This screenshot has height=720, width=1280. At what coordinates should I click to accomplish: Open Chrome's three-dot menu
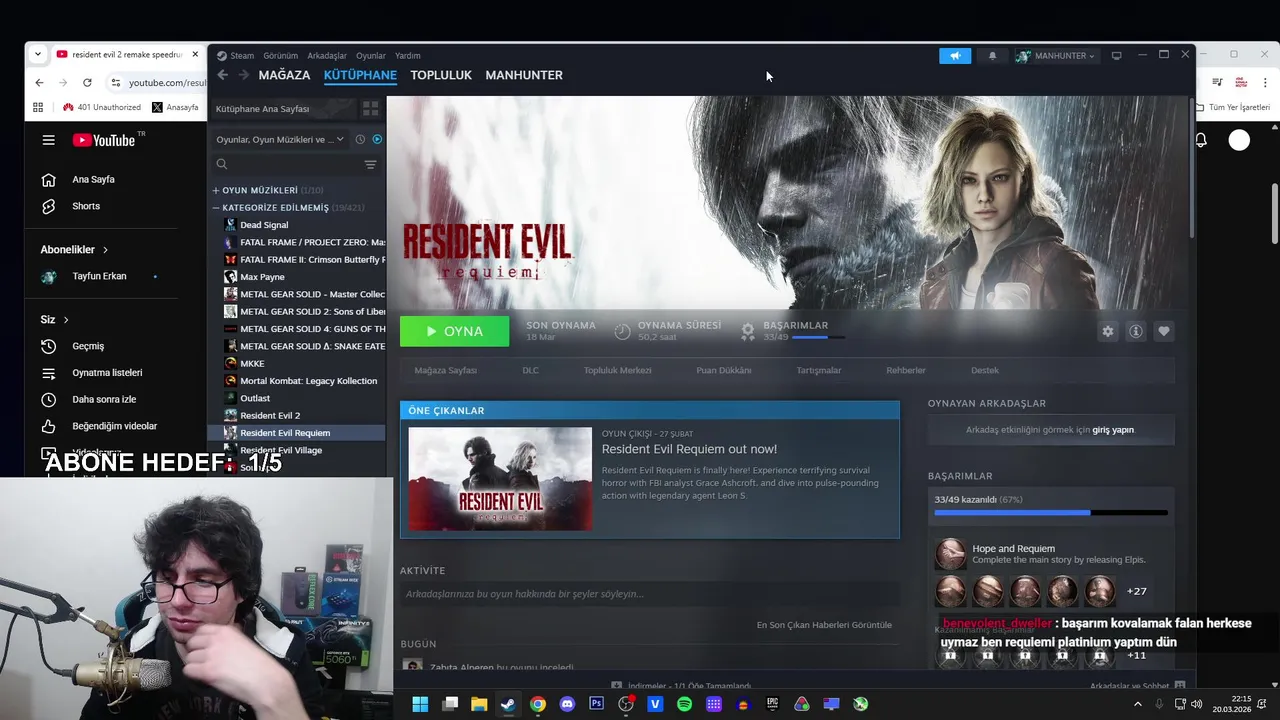pos(1266,82)
